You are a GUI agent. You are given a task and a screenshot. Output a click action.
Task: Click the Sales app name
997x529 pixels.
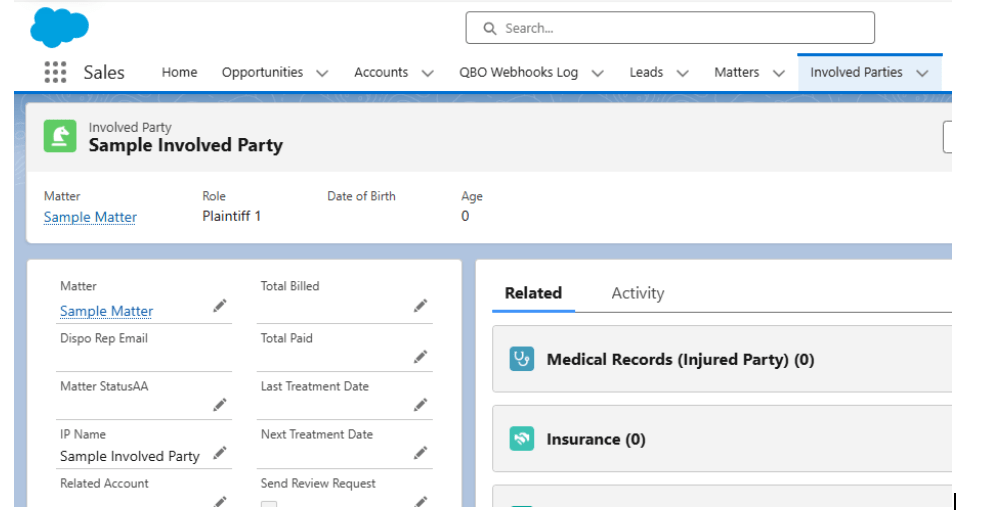104,72
